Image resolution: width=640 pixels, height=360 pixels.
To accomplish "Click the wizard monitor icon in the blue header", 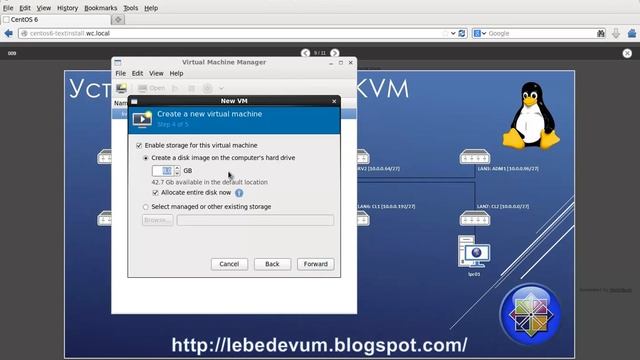I will tap(142, 119).
